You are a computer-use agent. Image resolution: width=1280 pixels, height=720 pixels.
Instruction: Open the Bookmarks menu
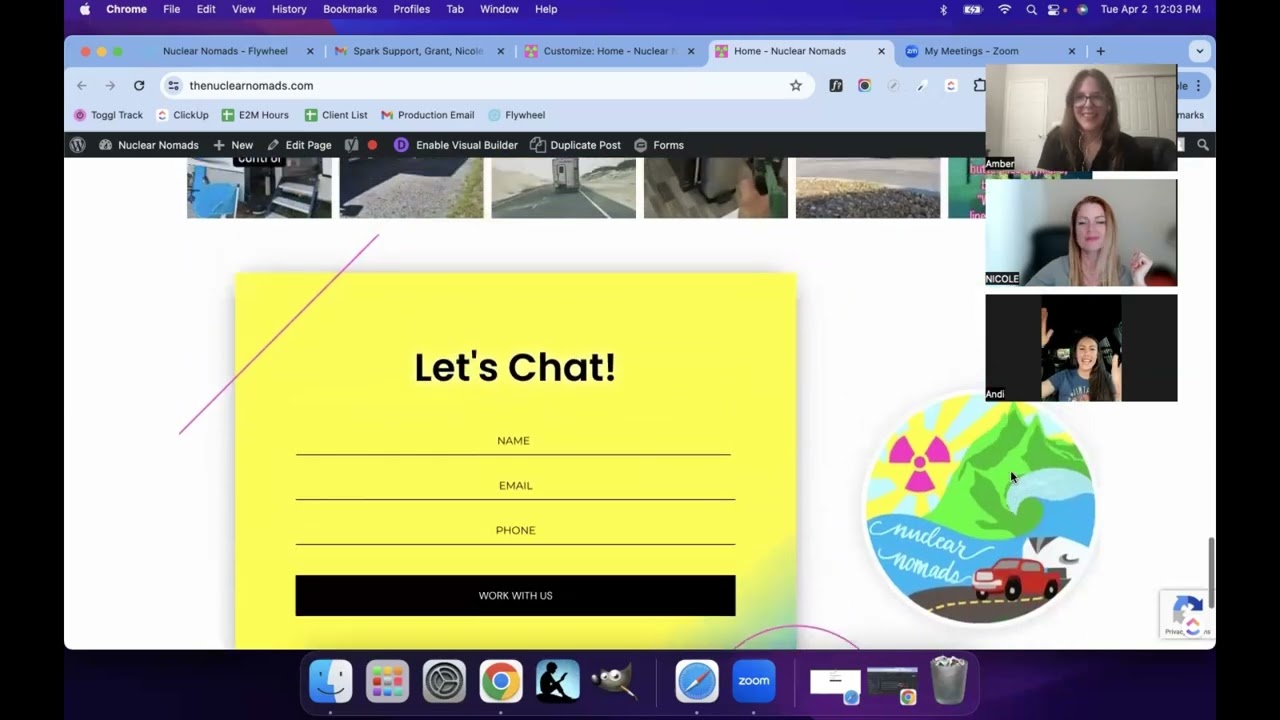point(350,9)
